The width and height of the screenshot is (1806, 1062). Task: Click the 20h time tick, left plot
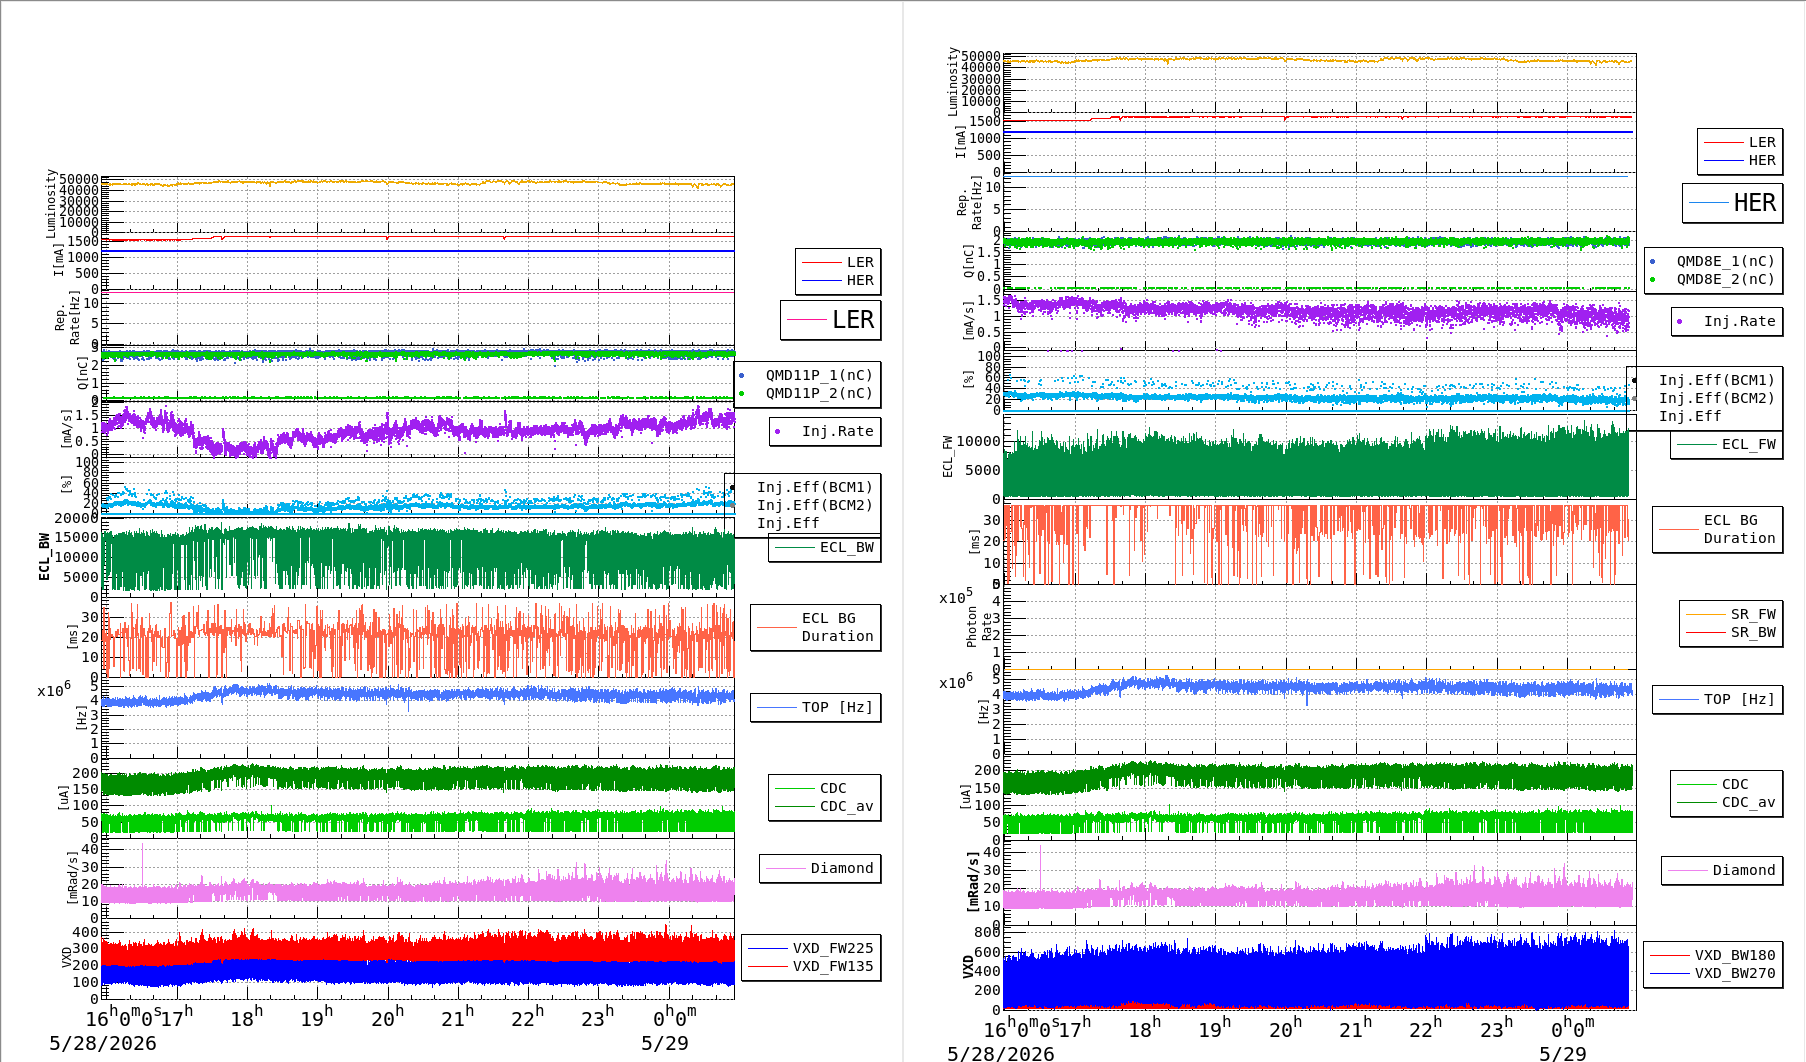(x=387, y=1017)
